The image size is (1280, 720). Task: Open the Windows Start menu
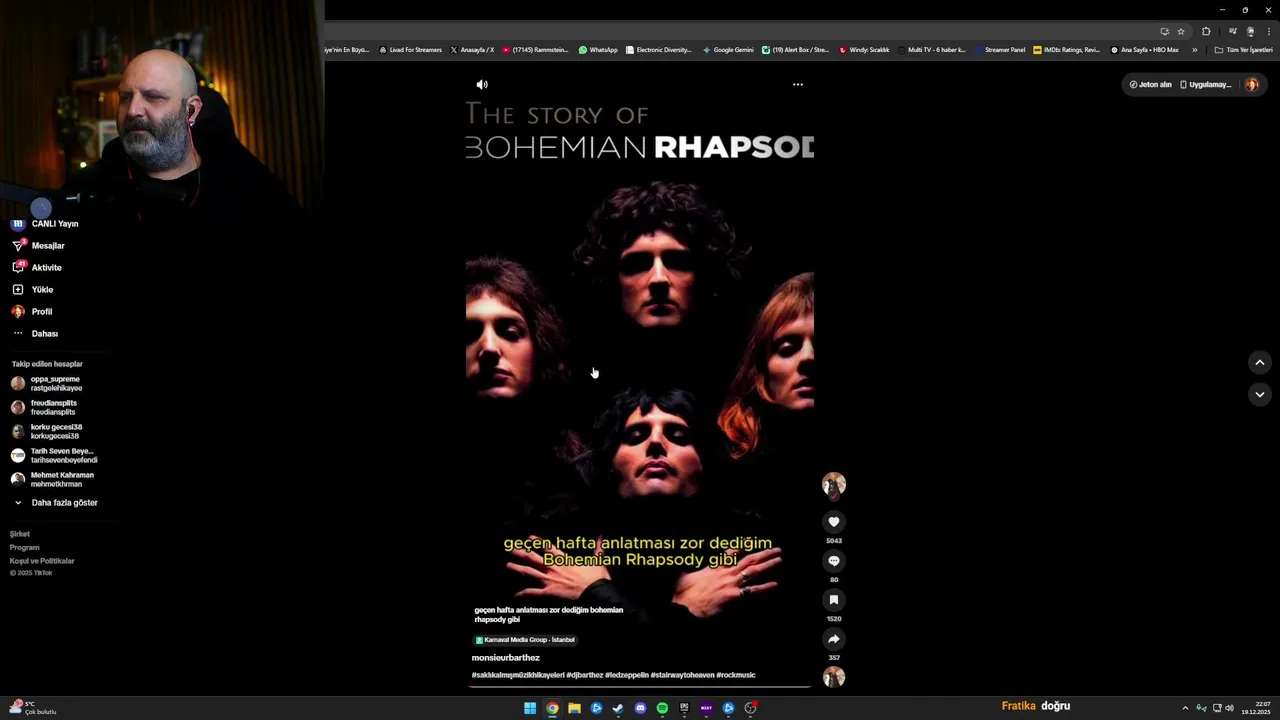[x=530, y=708]
